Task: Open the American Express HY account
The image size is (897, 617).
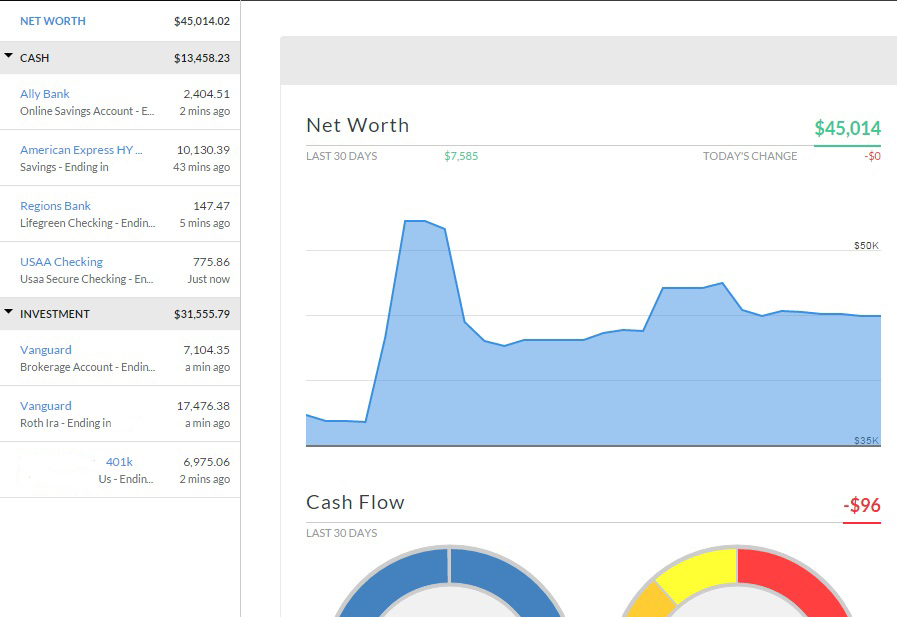Action: point(81,150)
